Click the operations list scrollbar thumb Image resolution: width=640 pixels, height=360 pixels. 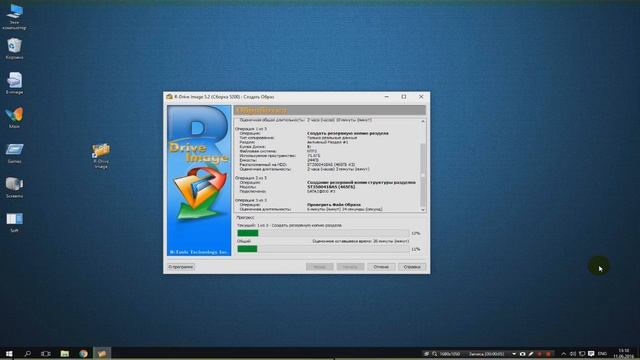click(x=423, y=175)
